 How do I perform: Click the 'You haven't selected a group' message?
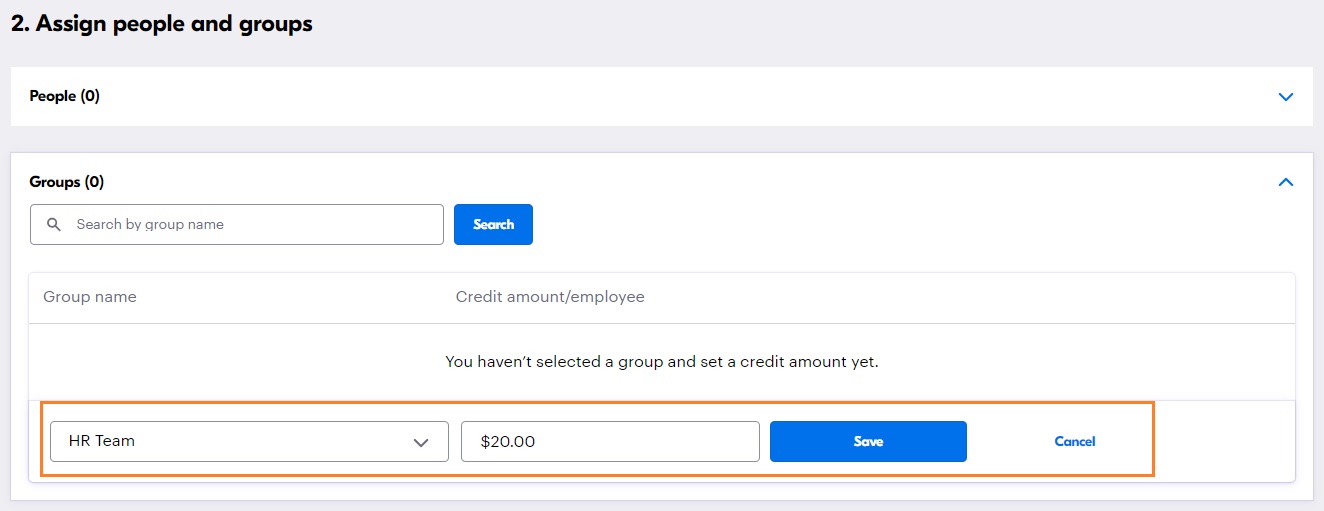click(661, 362)
